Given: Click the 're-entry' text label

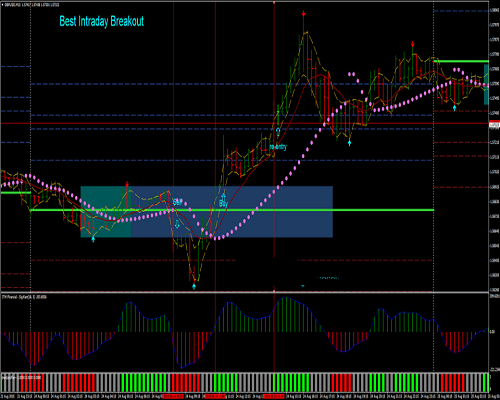Looking at the screenshot, I should point(278,147).
